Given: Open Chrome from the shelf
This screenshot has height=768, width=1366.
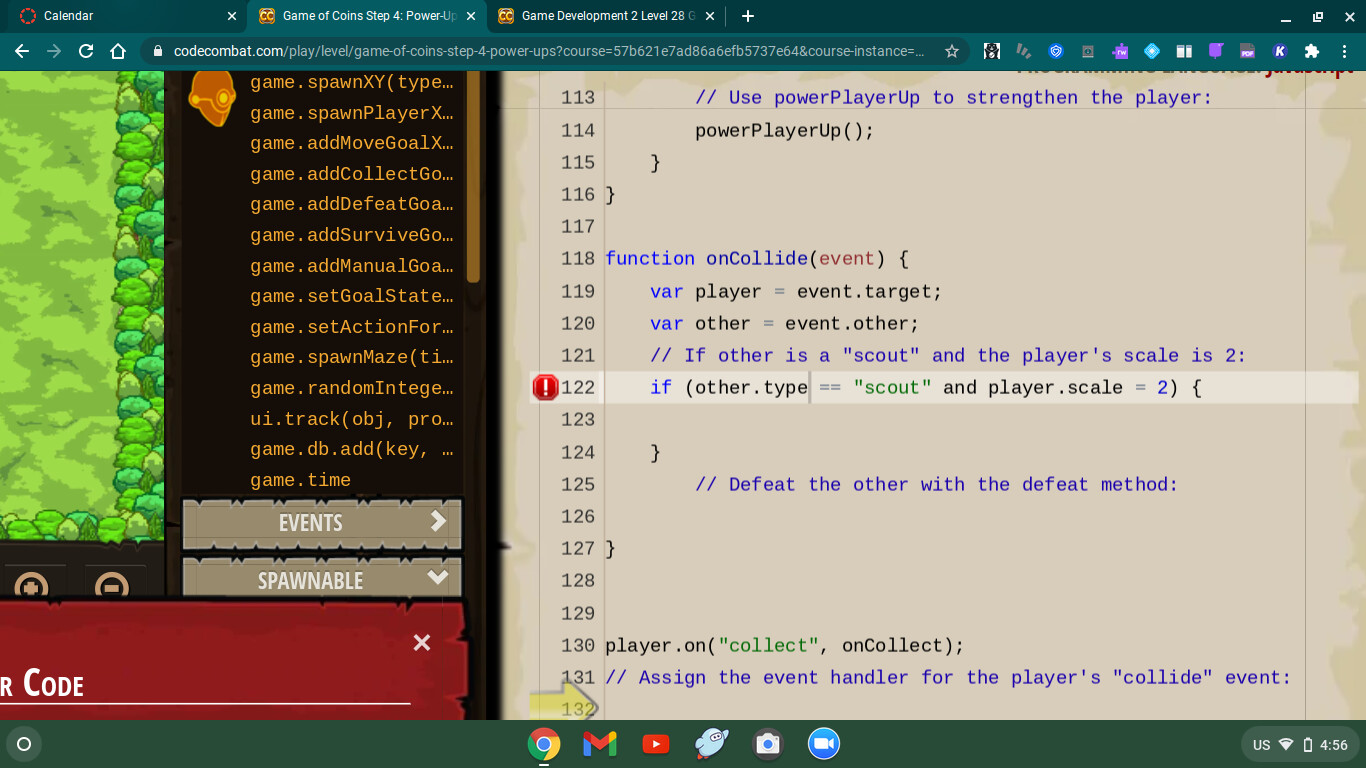Looking at the screenshot, I should (x=544, y=744).
